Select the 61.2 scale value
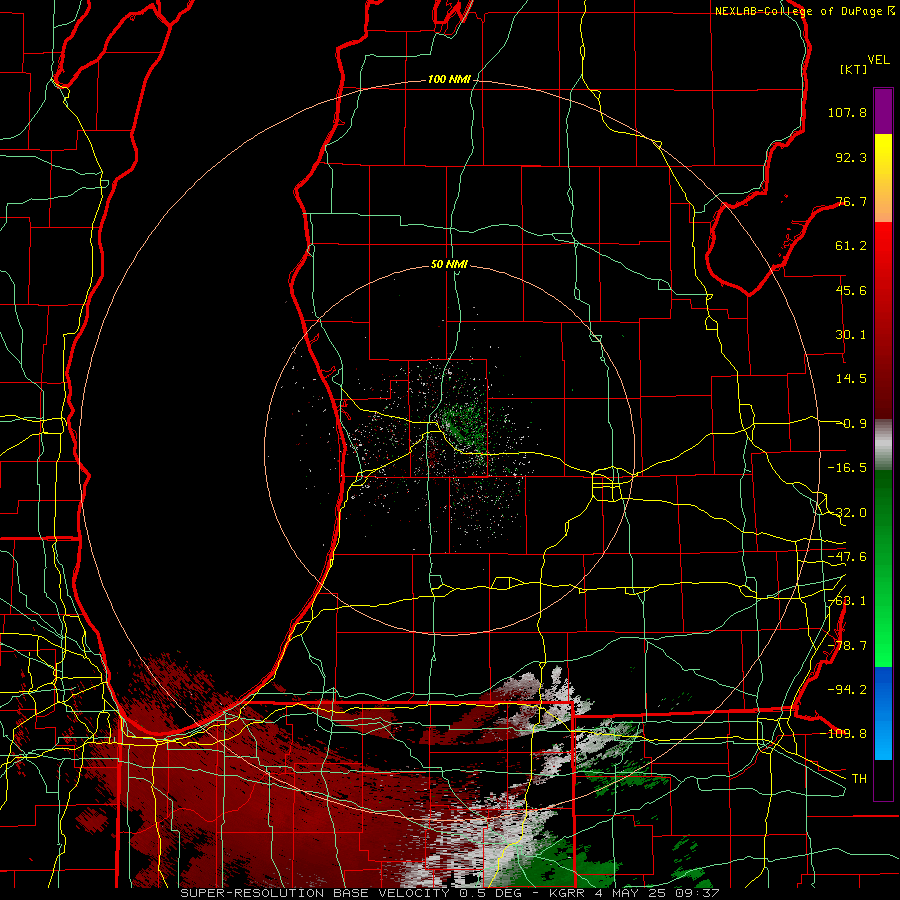 (x=851, y=246)
